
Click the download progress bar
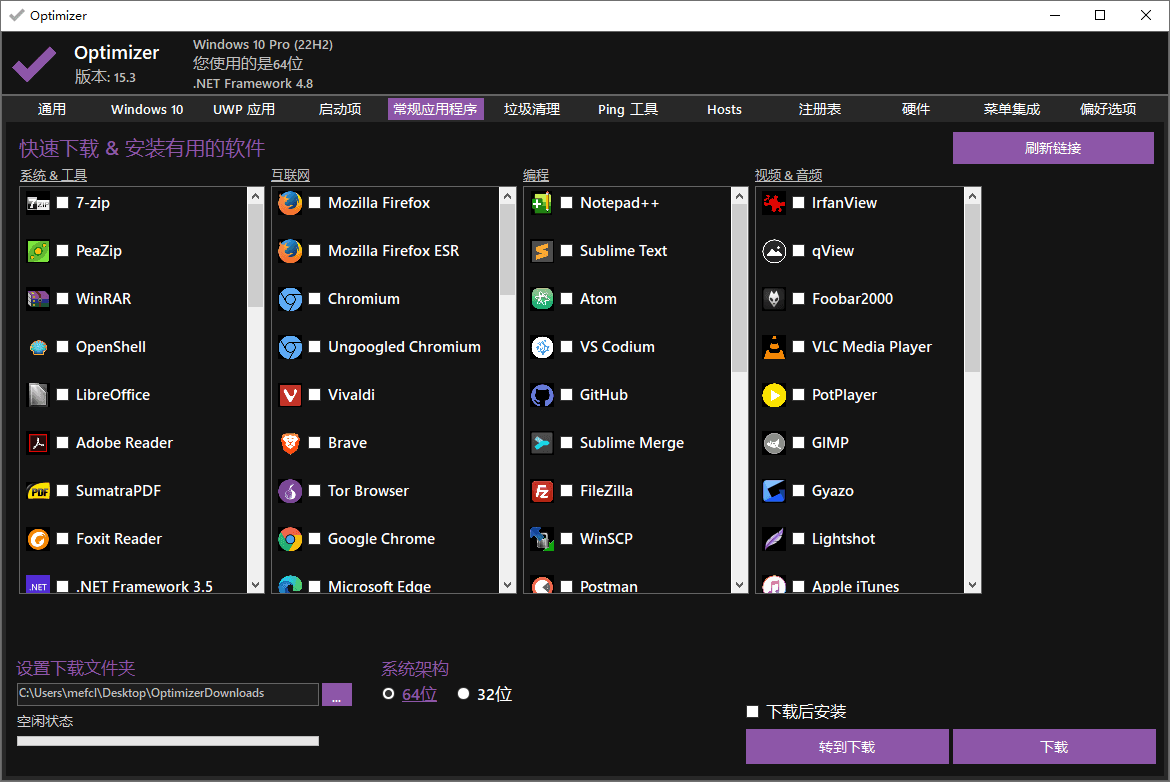point(168,741)
